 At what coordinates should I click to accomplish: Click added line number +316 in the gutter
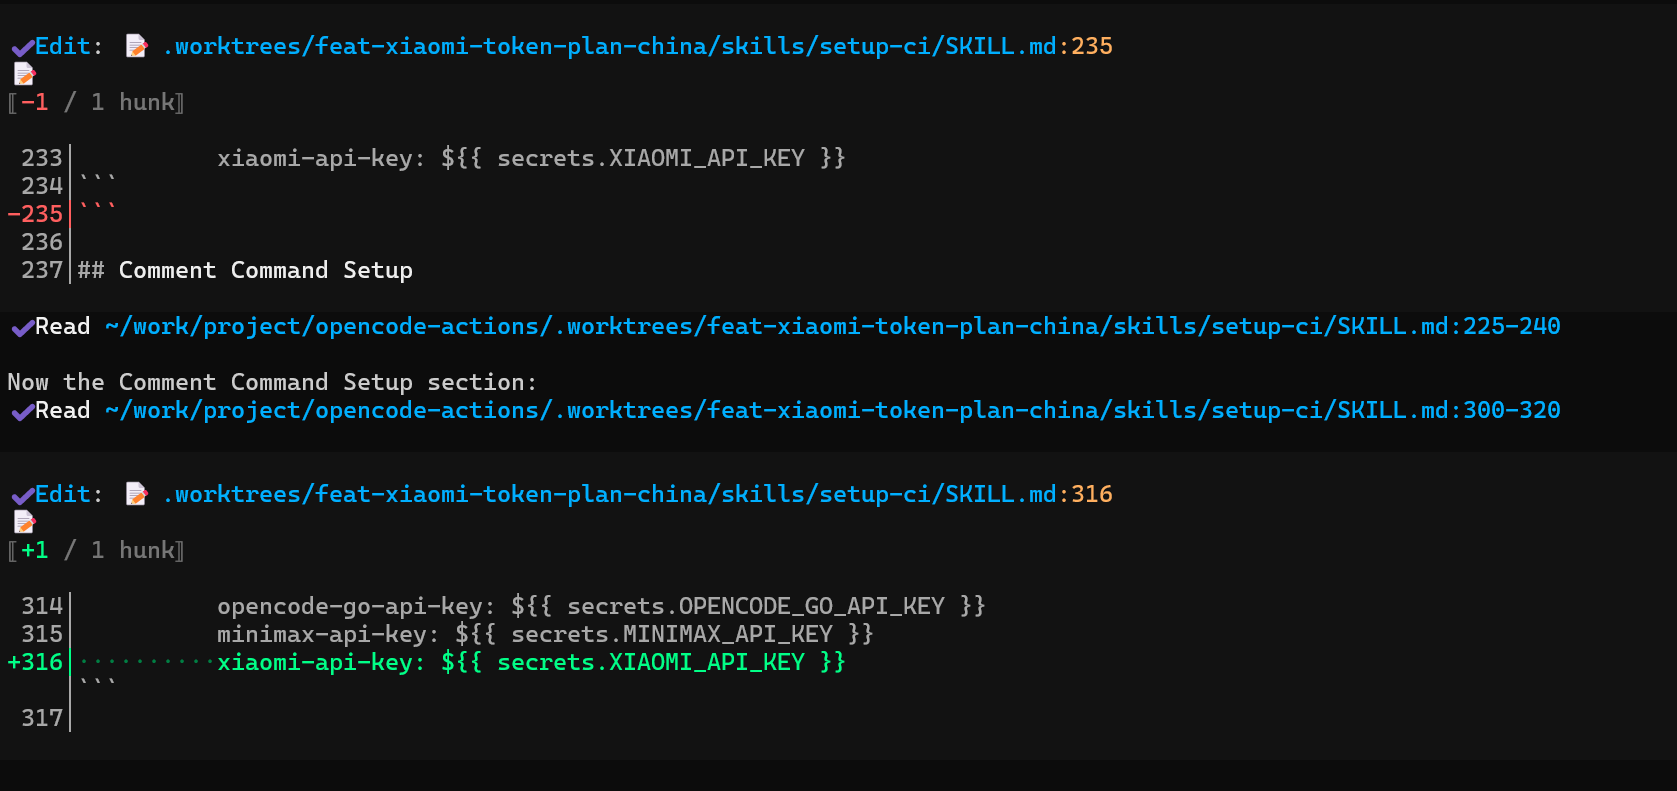click(x=35, y=662)
